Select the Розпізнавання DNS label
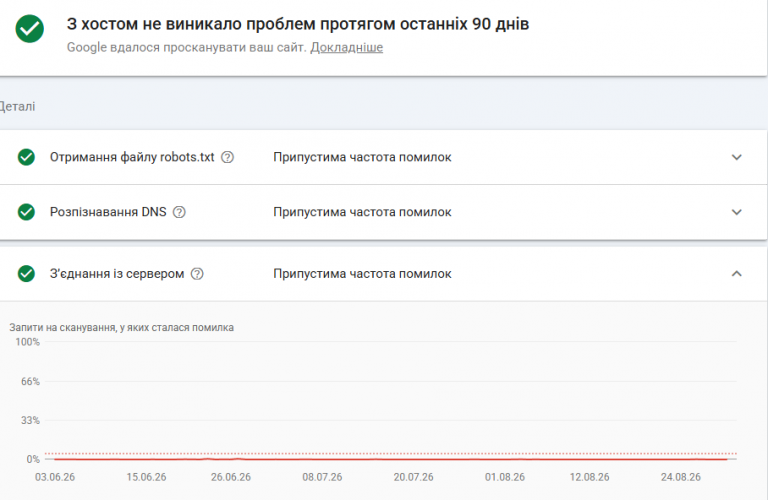Image resolution: width=768 pixels, height=500 pixels. 108,212
